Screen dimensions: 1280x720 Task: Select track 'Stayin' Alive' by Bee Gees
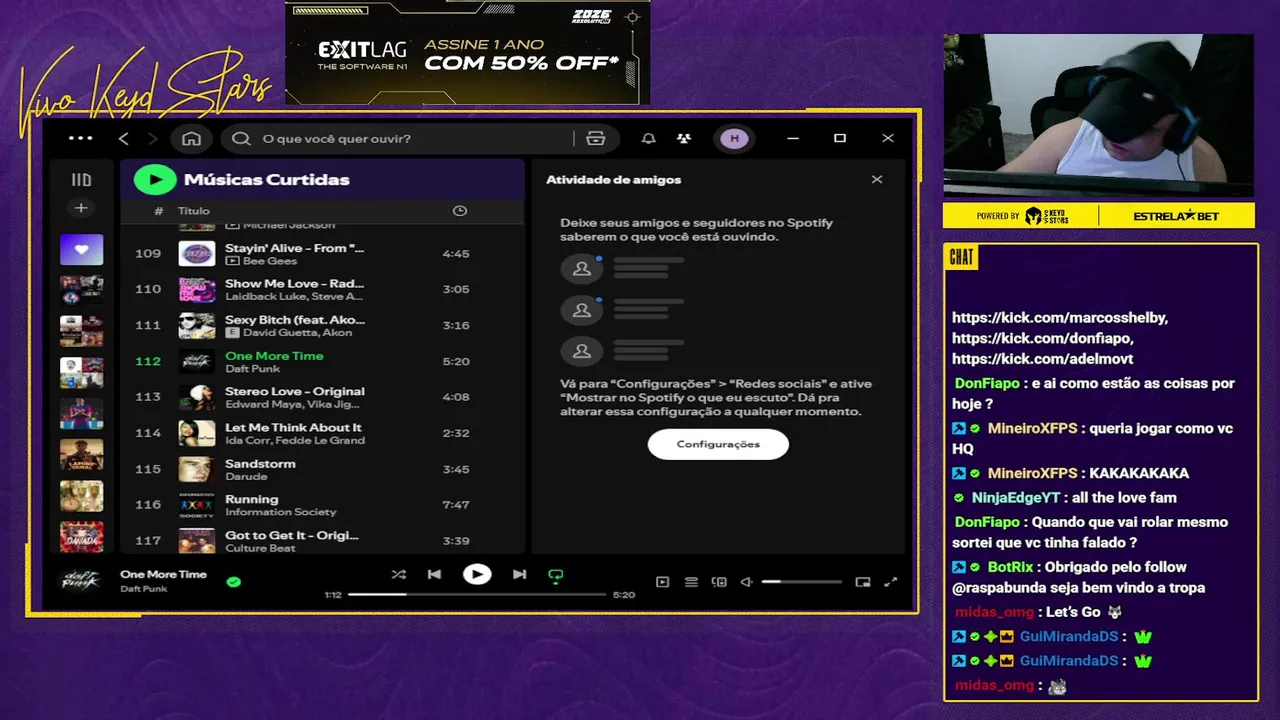(x=323, y=254)
